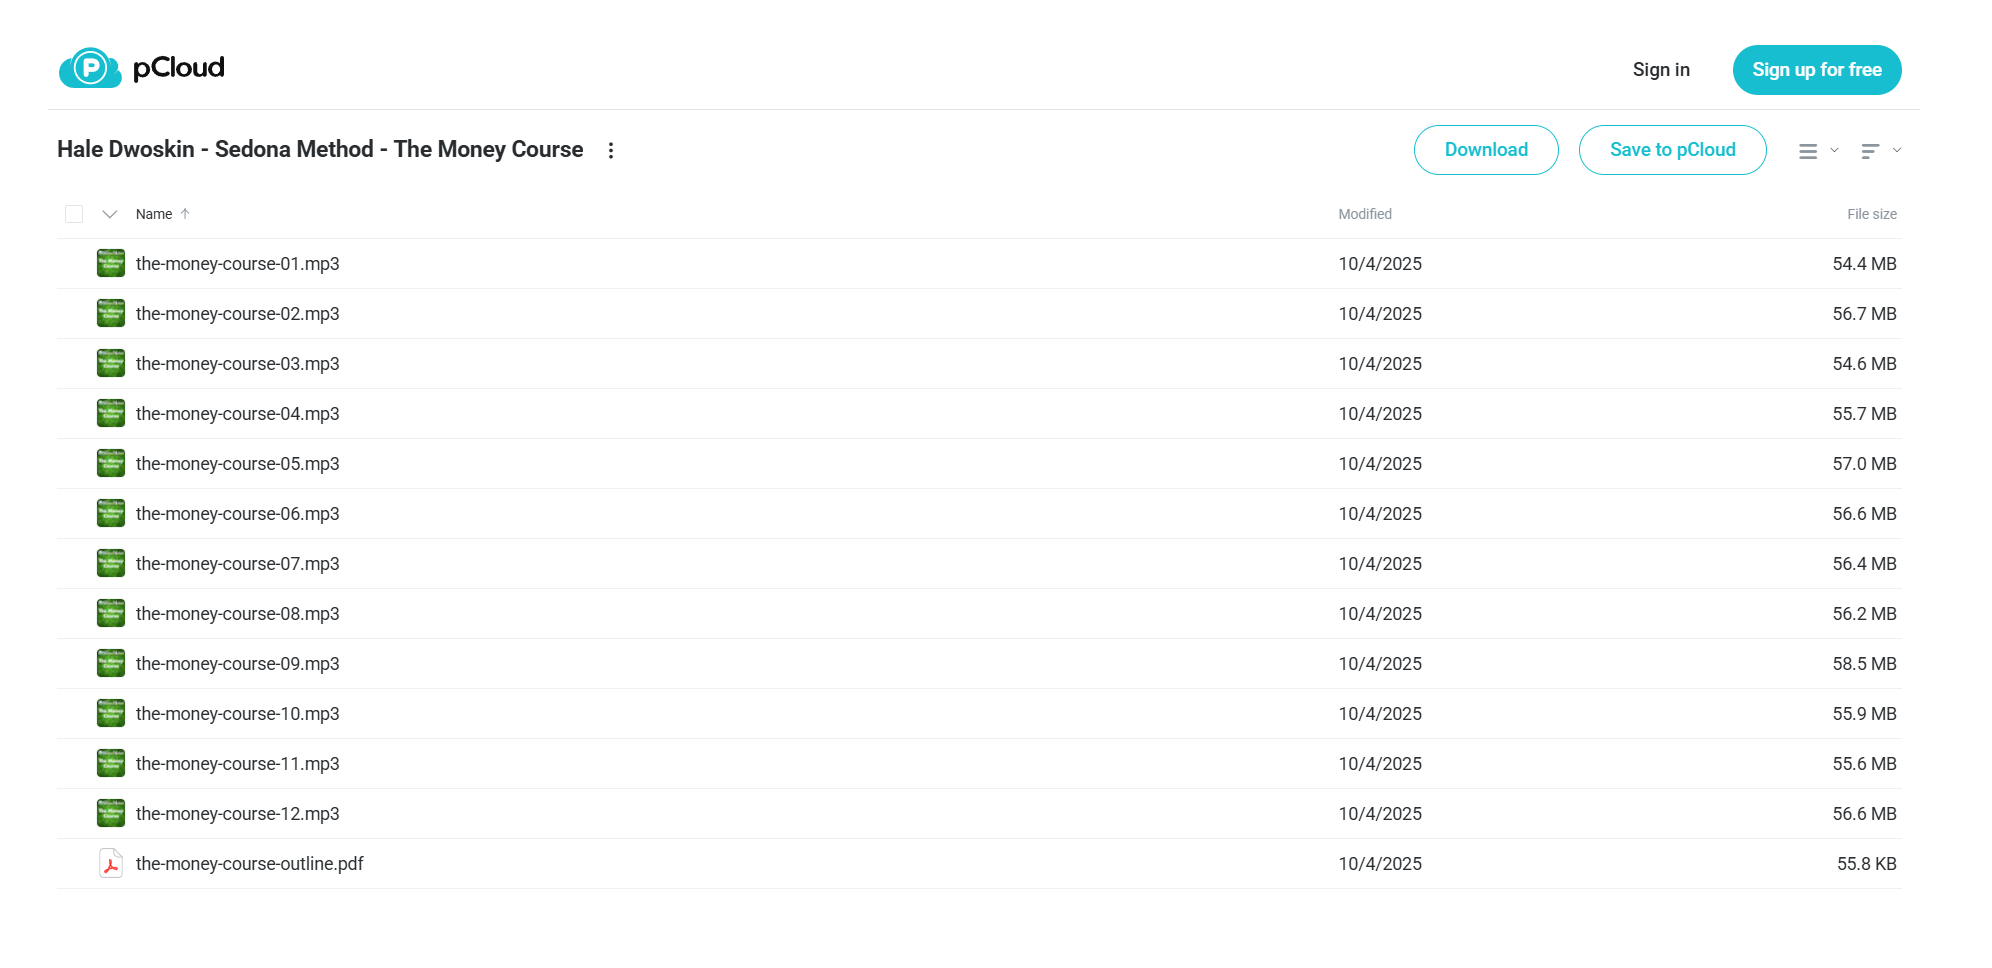Screen dimensions: 1992x968
Task: Click the-money-course-02.mp3 file icon
Action: point(111,313)
